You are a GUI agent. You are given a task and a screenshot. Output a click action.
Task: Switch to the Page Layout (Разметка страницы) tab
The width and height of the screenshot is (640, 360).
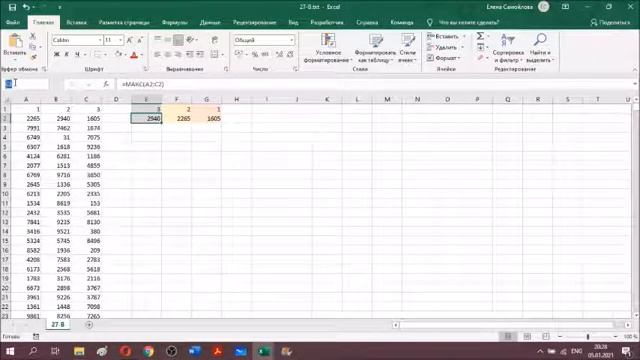click(x=124, y=22)
